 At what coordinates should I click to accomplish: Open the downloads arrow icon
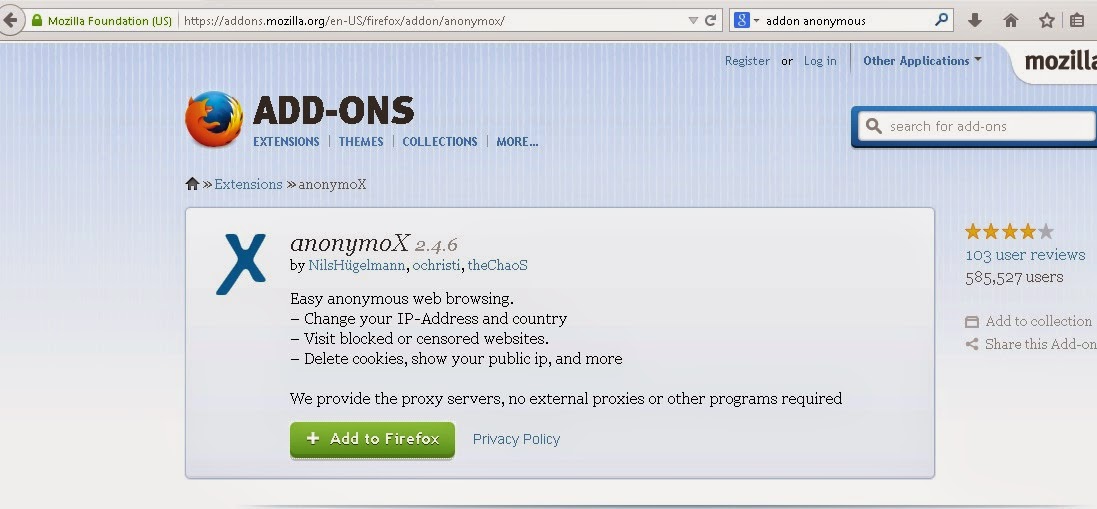click(x=975, y=20)
